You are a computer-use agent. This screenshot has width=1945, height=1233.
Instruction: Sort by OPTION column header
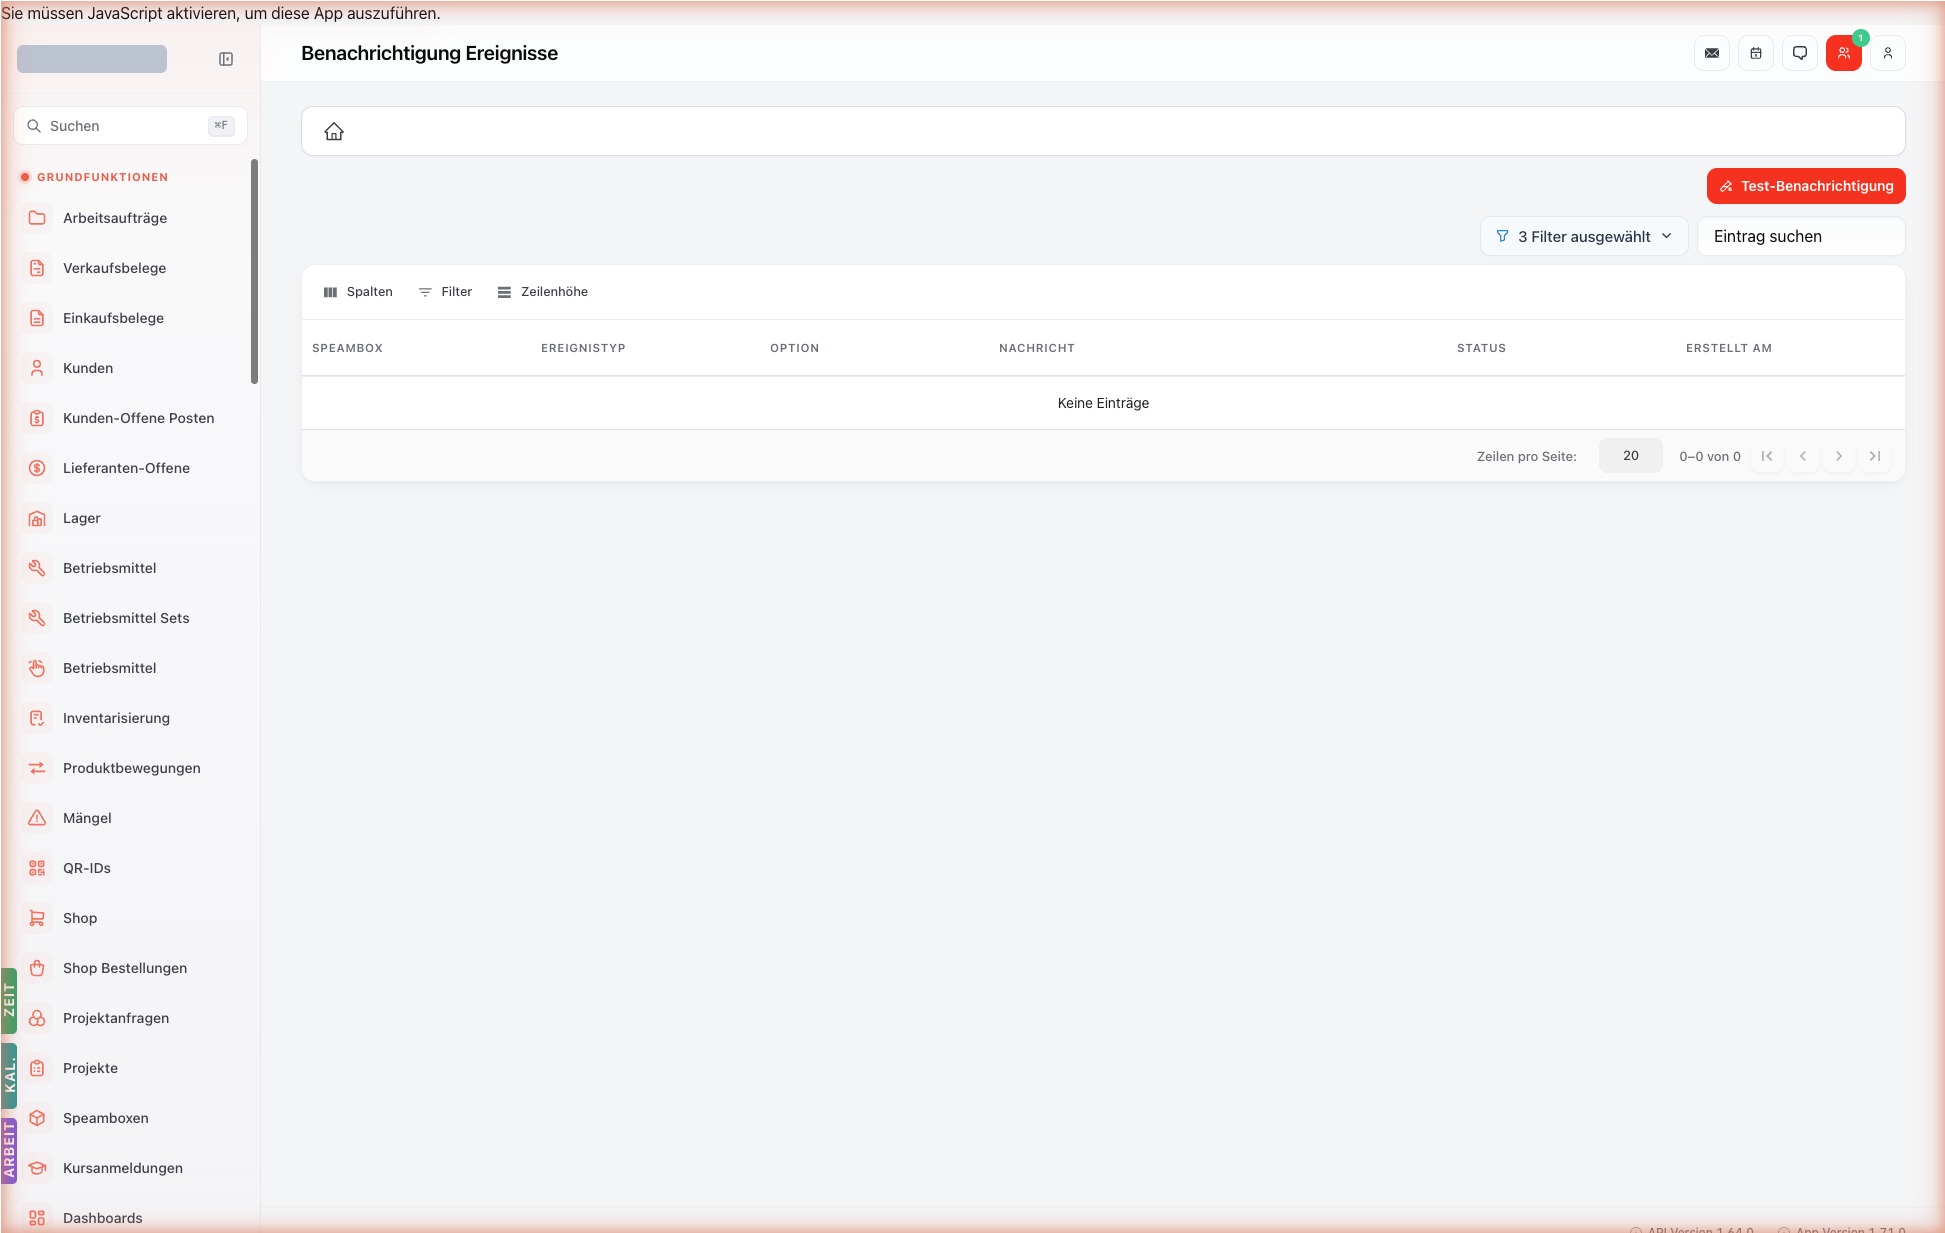coord(794,348)
